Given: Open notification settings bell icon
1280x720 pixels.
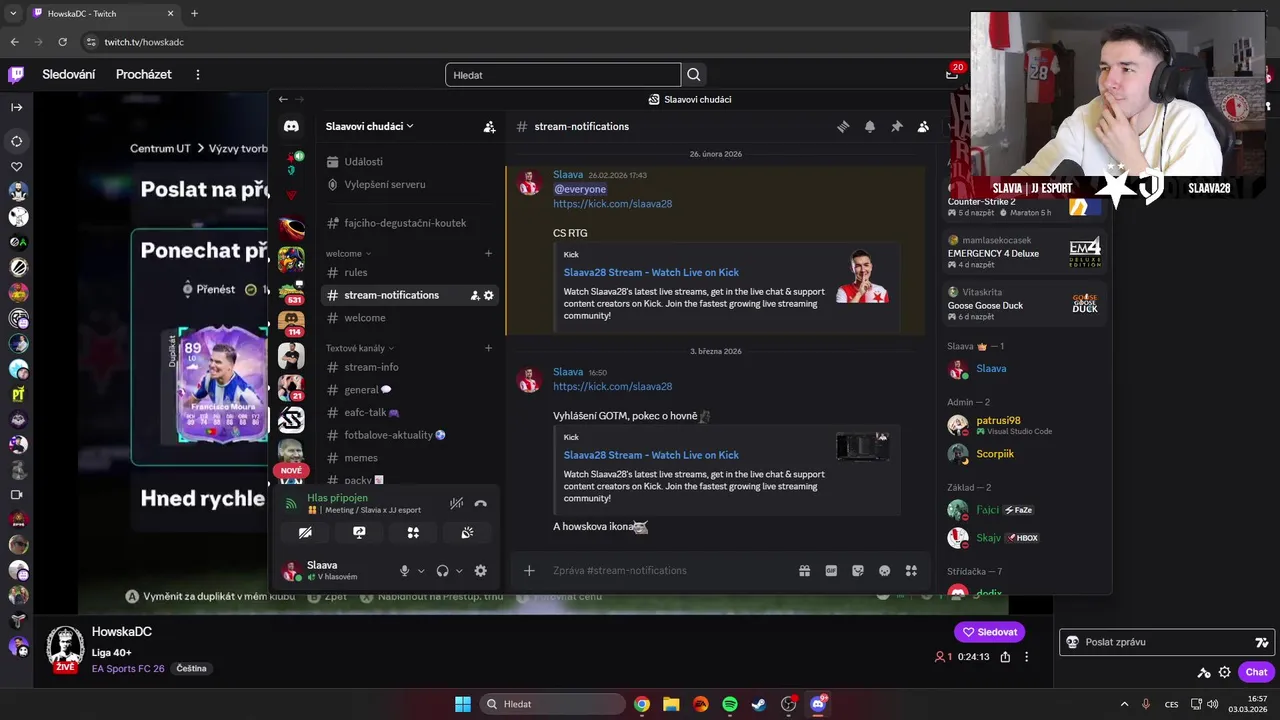Looking at the screenshot, I should click(x=869, y=127).
